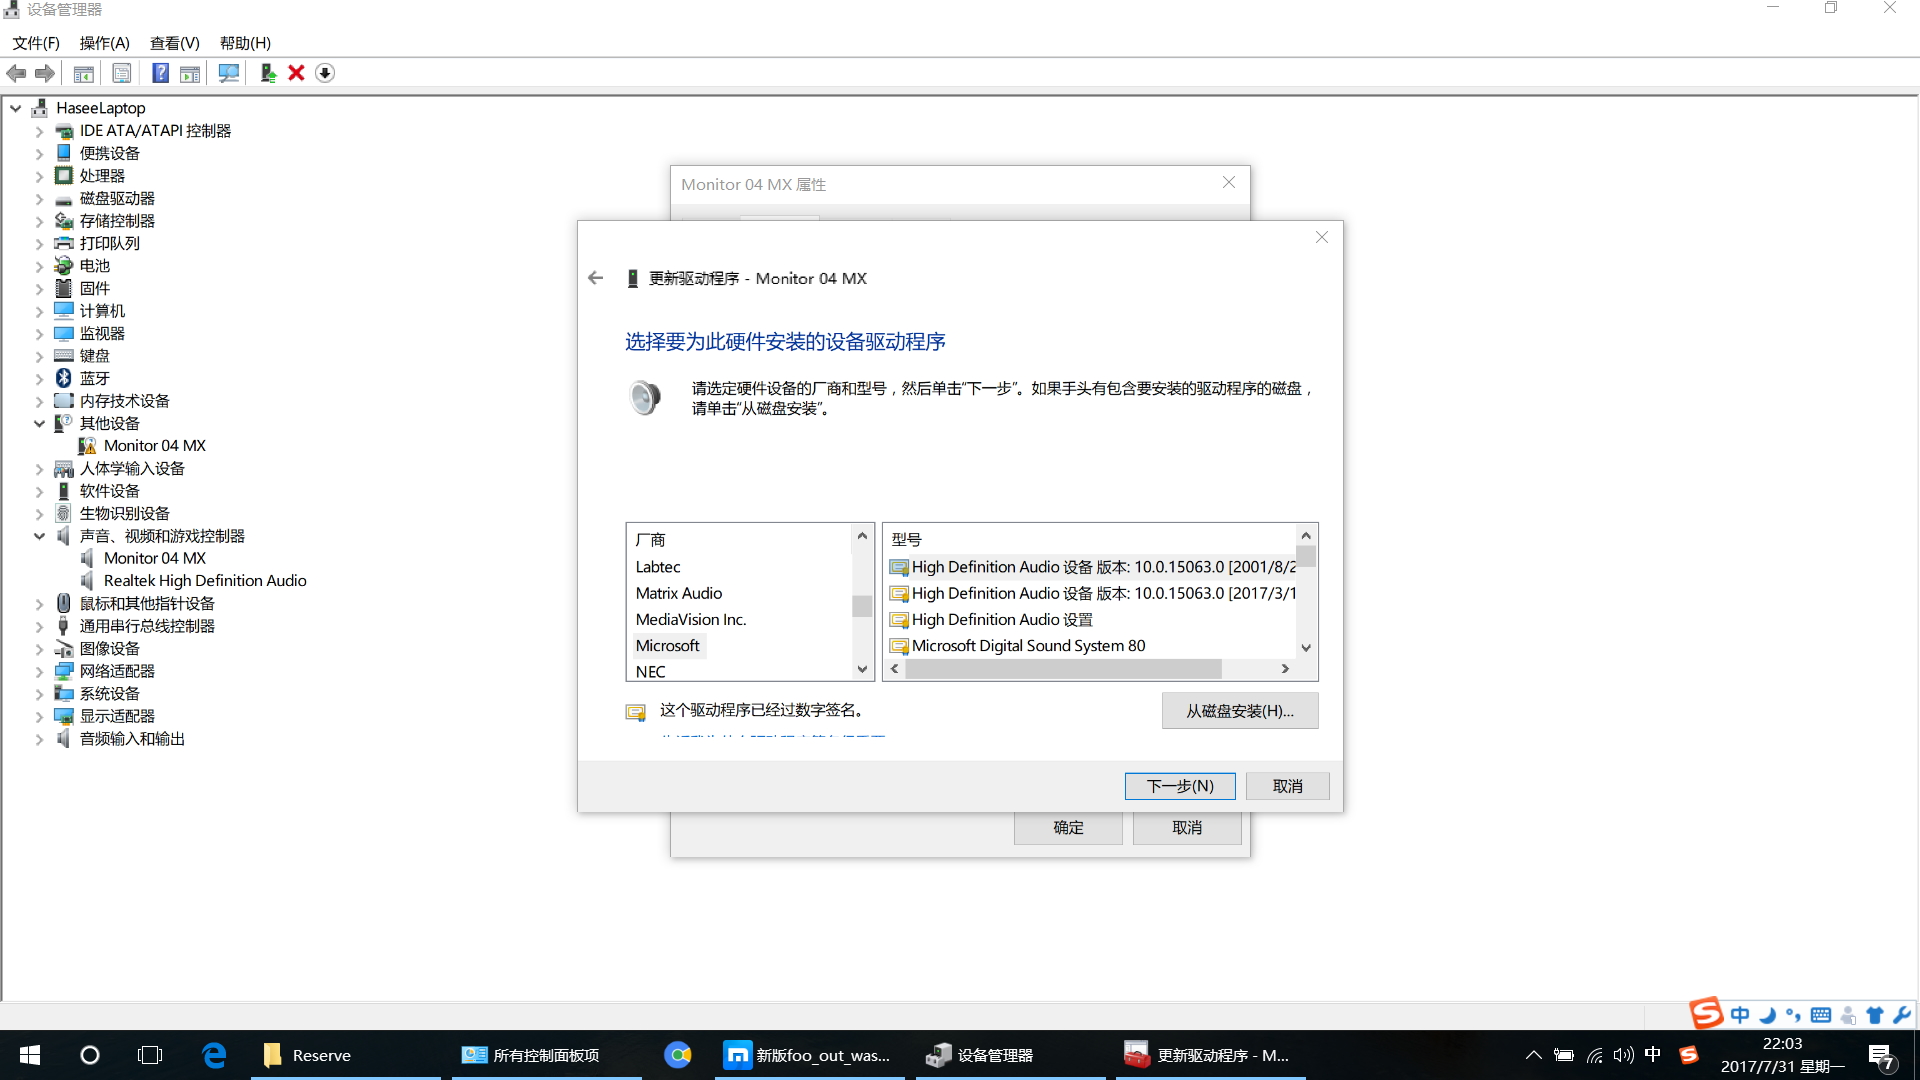
Task: Click the Sogou input method tray icon
Action: 1689,1055
